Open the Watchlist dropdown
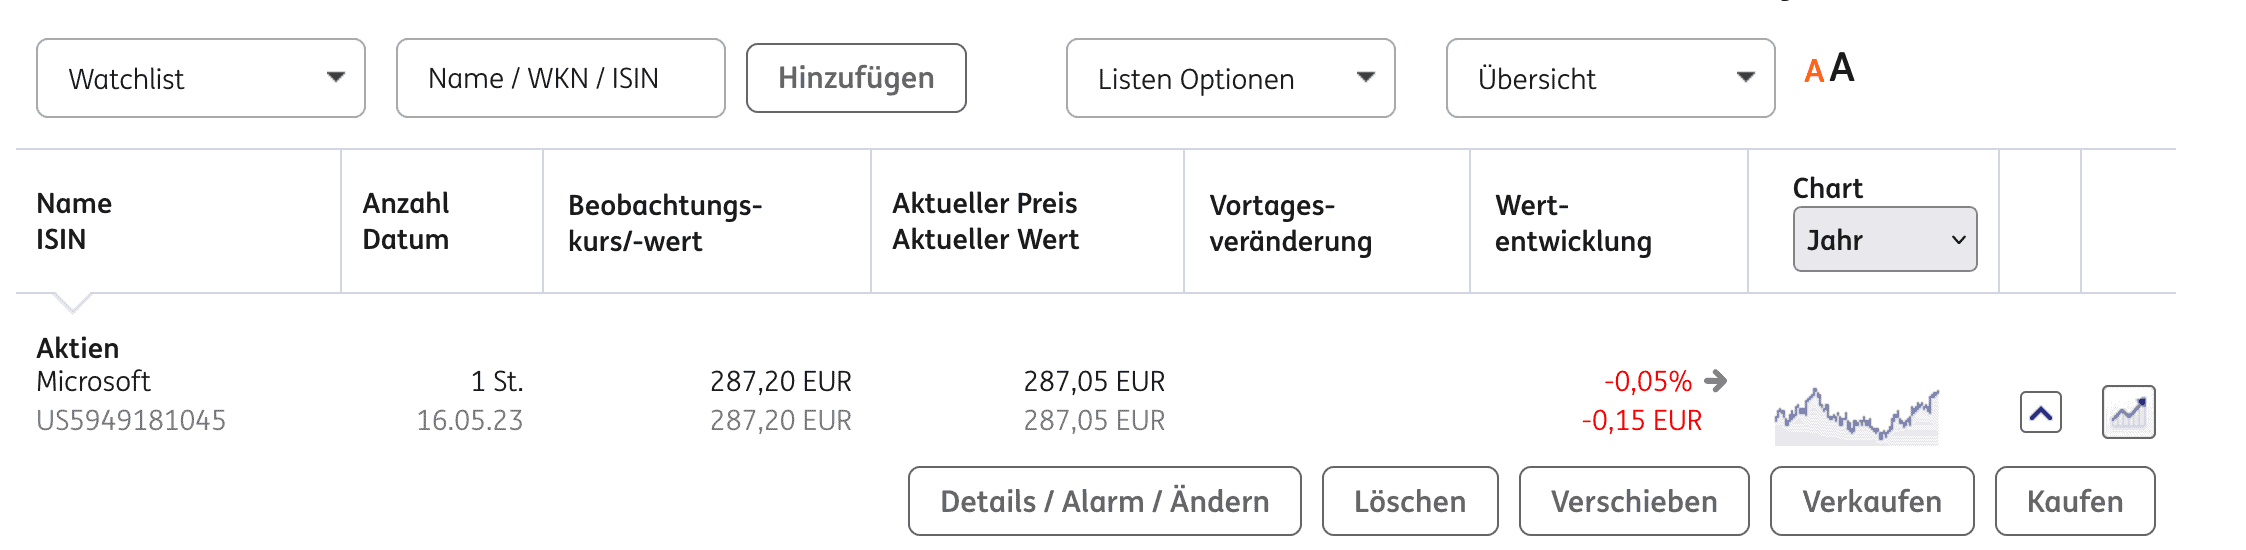 coord(201,78)
